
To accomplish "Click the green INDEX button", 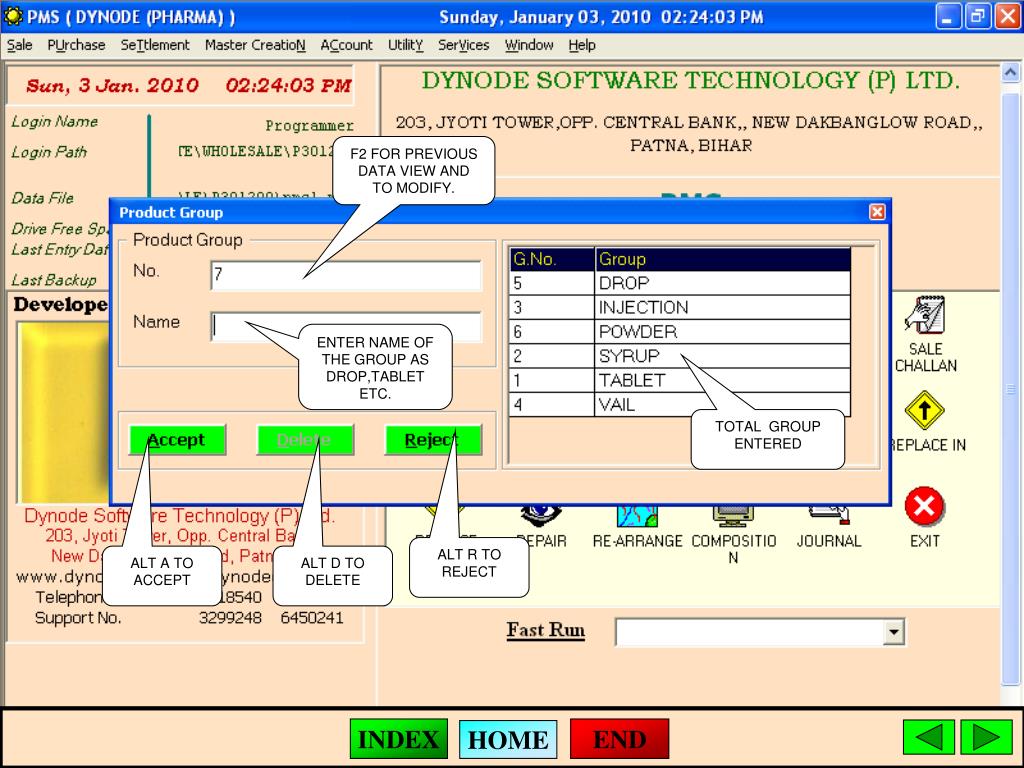I will 398,739.
